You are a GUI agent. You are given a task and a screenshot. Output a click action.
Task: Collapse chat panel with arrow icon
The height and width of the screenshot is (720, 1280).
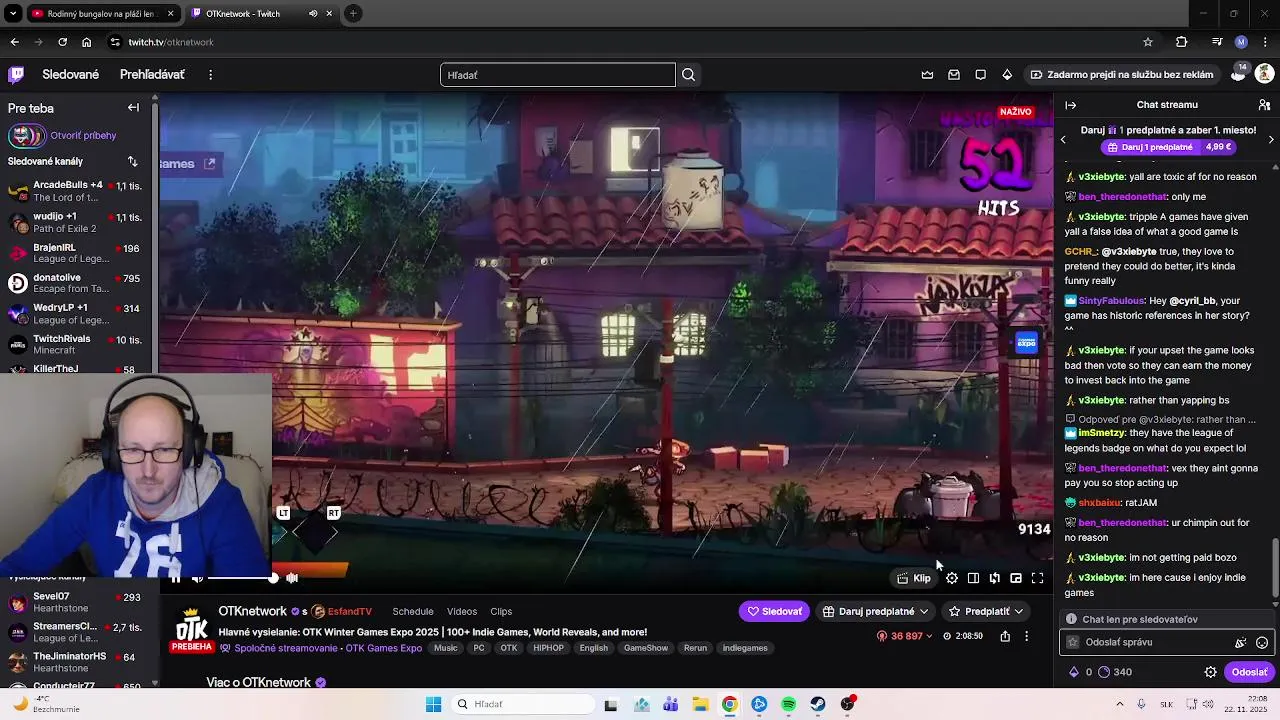pyautogui.click(x=1070, y=105)
